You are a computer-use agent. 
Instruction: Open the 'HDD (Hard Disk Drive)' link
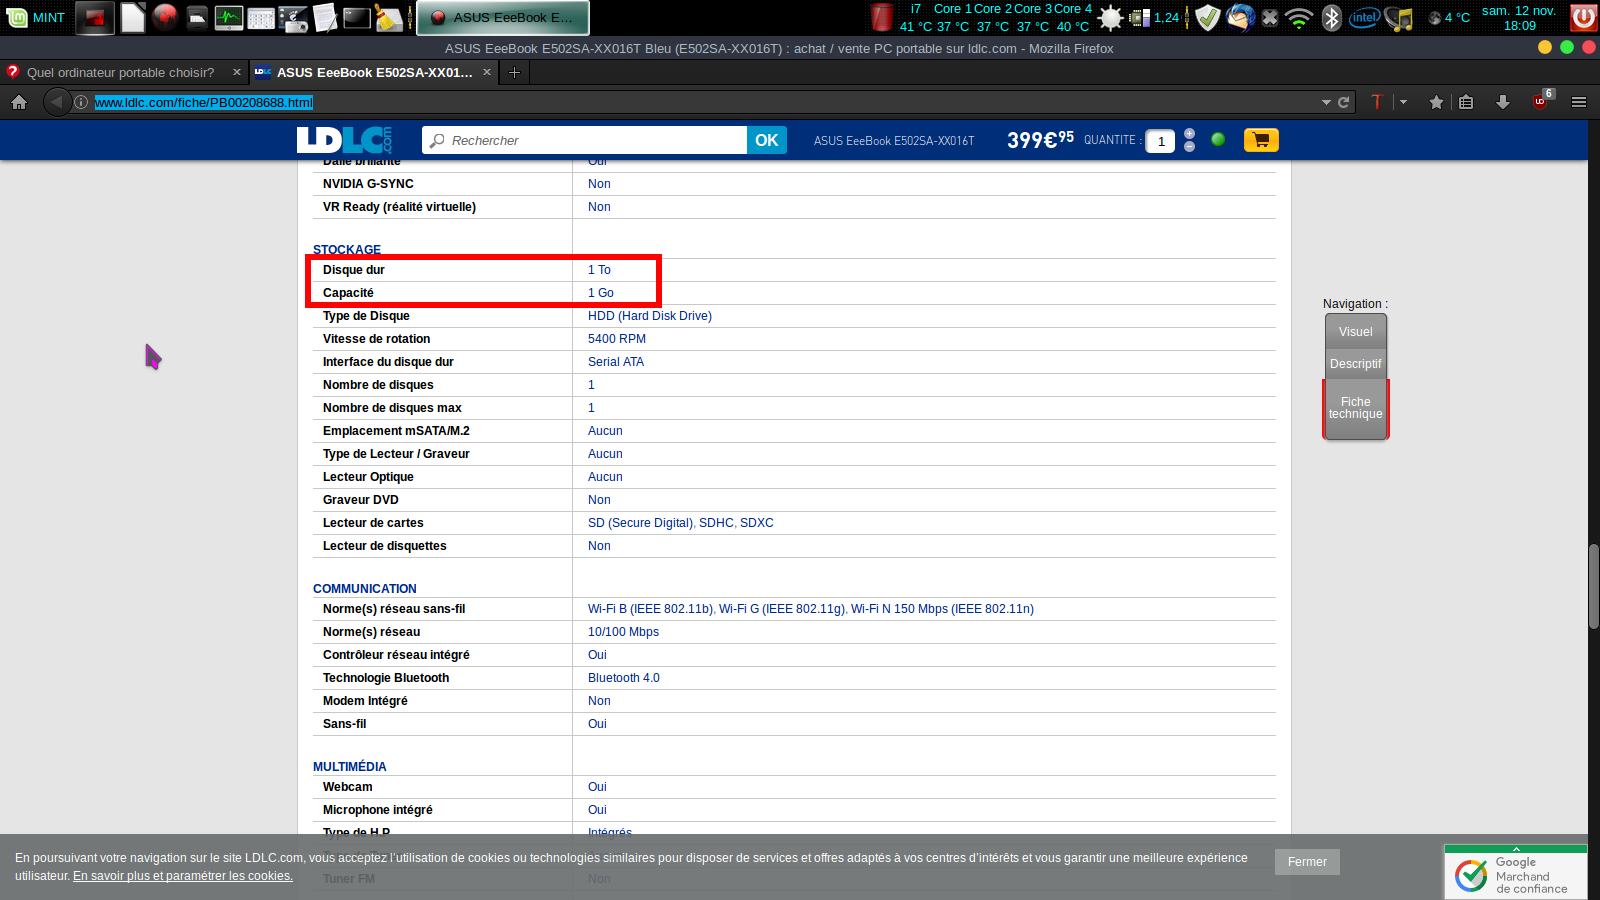pos(650,316)
